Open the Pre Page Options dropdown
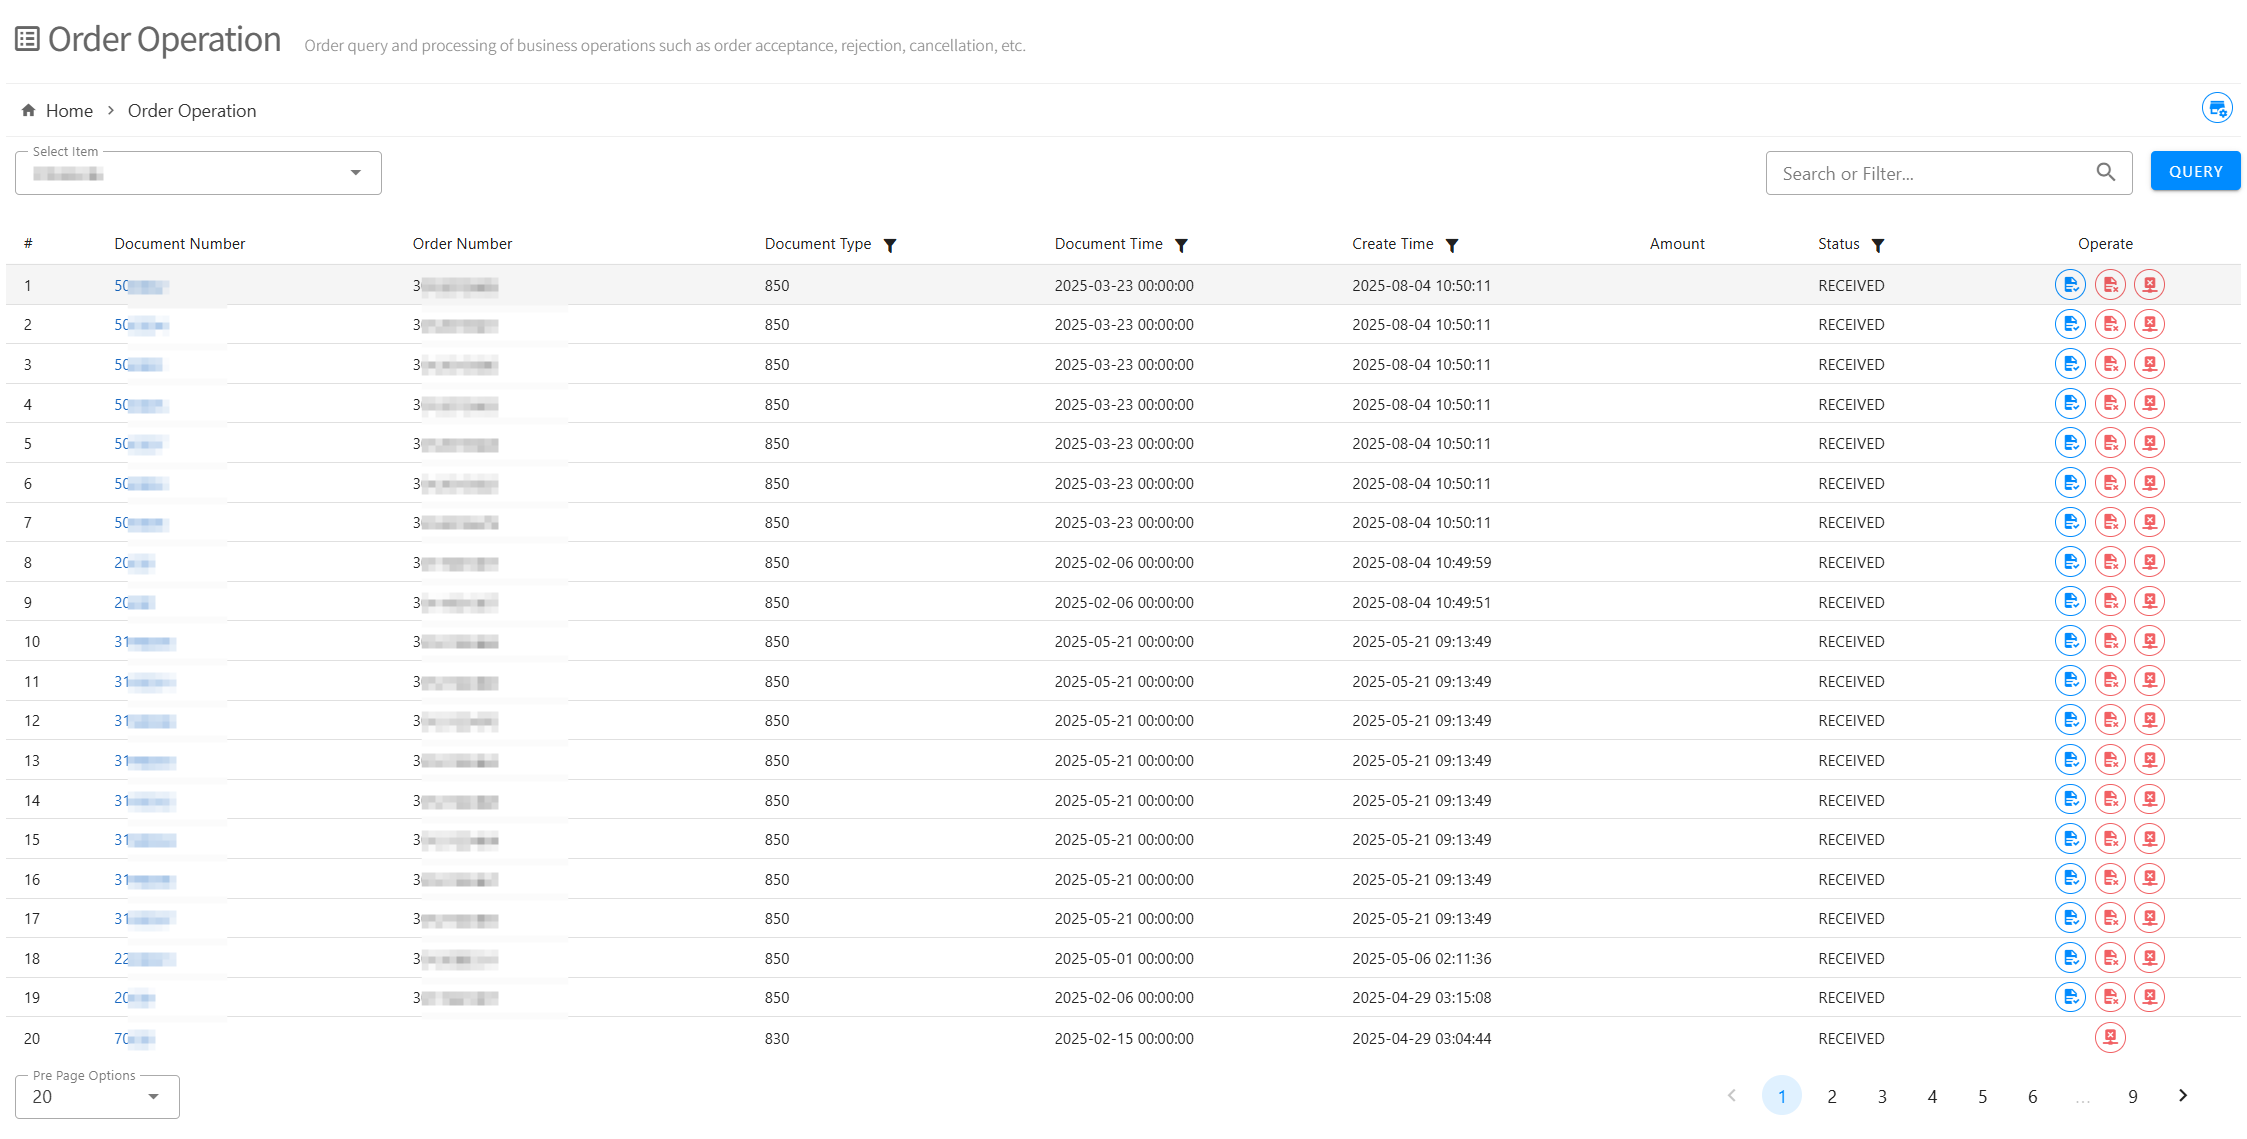Image resolution: width=2247 pixels, height=1139 pixels. point(153,1096)
